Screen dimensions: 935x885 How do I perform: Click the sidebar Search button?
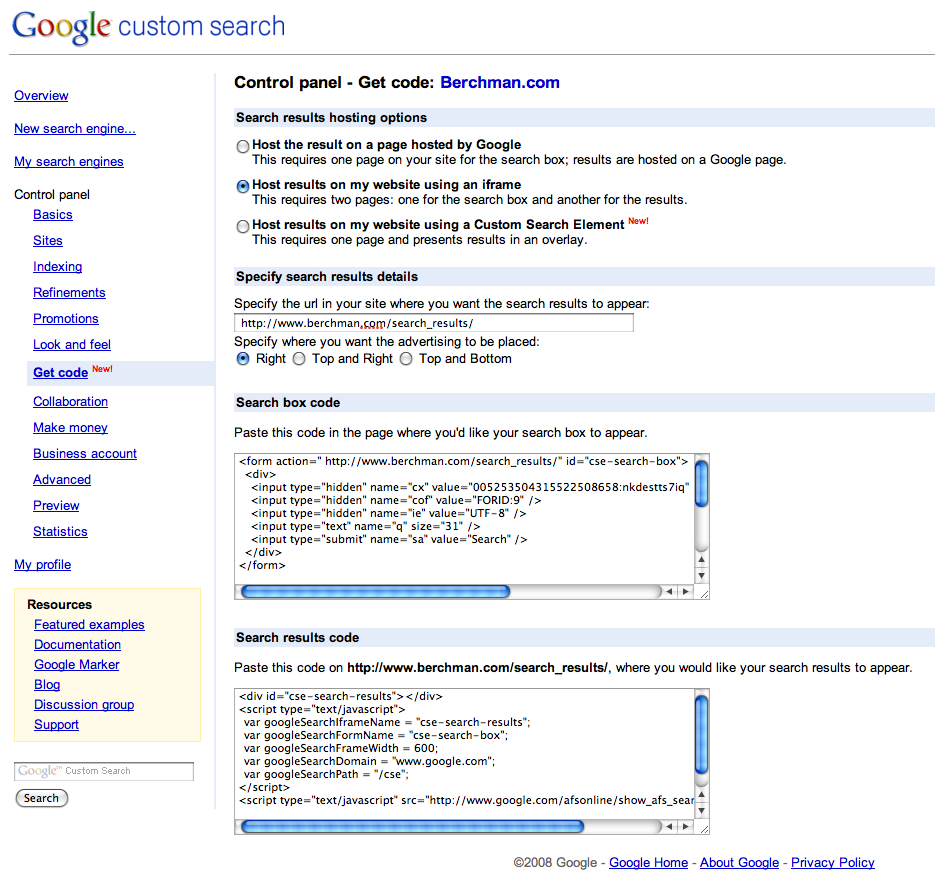pyautogui.click(x=41, y=798)
